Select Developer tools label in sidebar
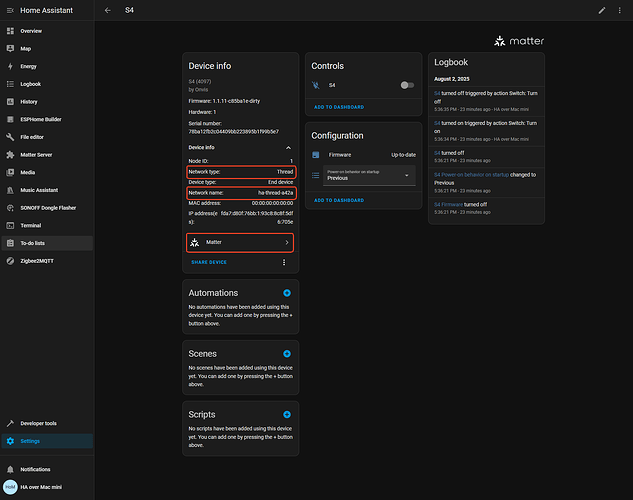Image resolution: width=633 pixels, height=500 pixels. point(38,423)
